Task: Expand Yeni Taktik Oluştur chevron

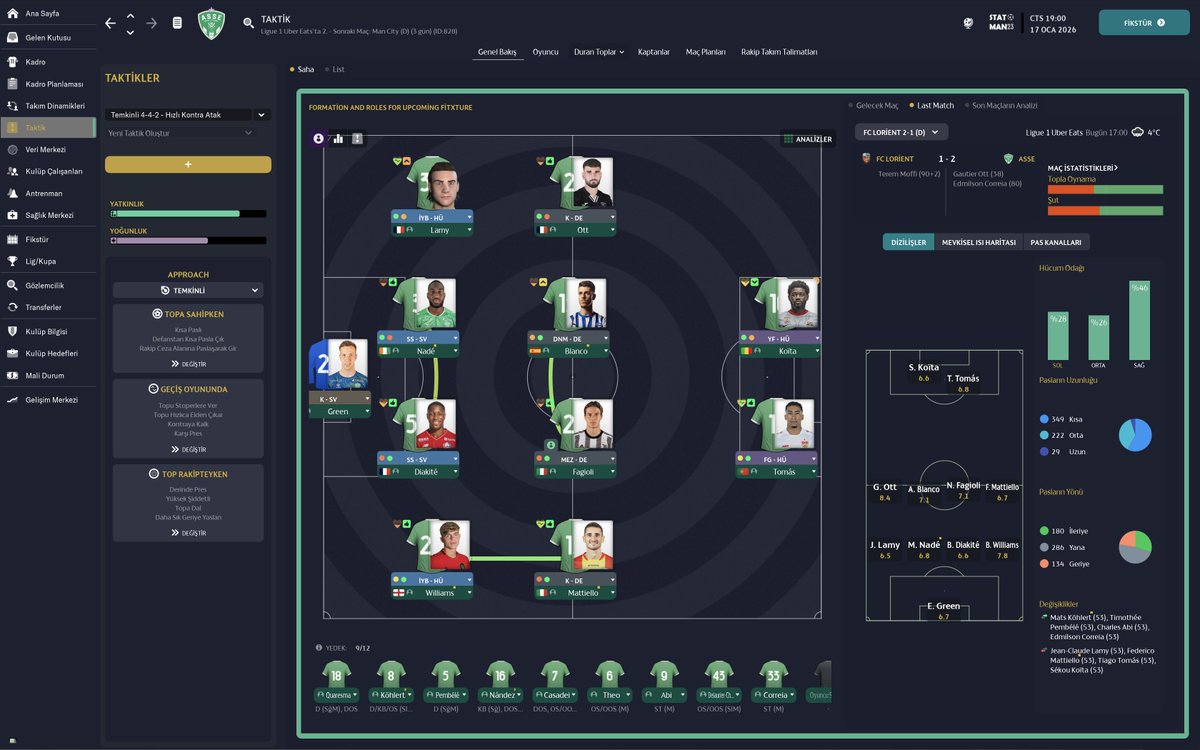Action: pos(249,133)
